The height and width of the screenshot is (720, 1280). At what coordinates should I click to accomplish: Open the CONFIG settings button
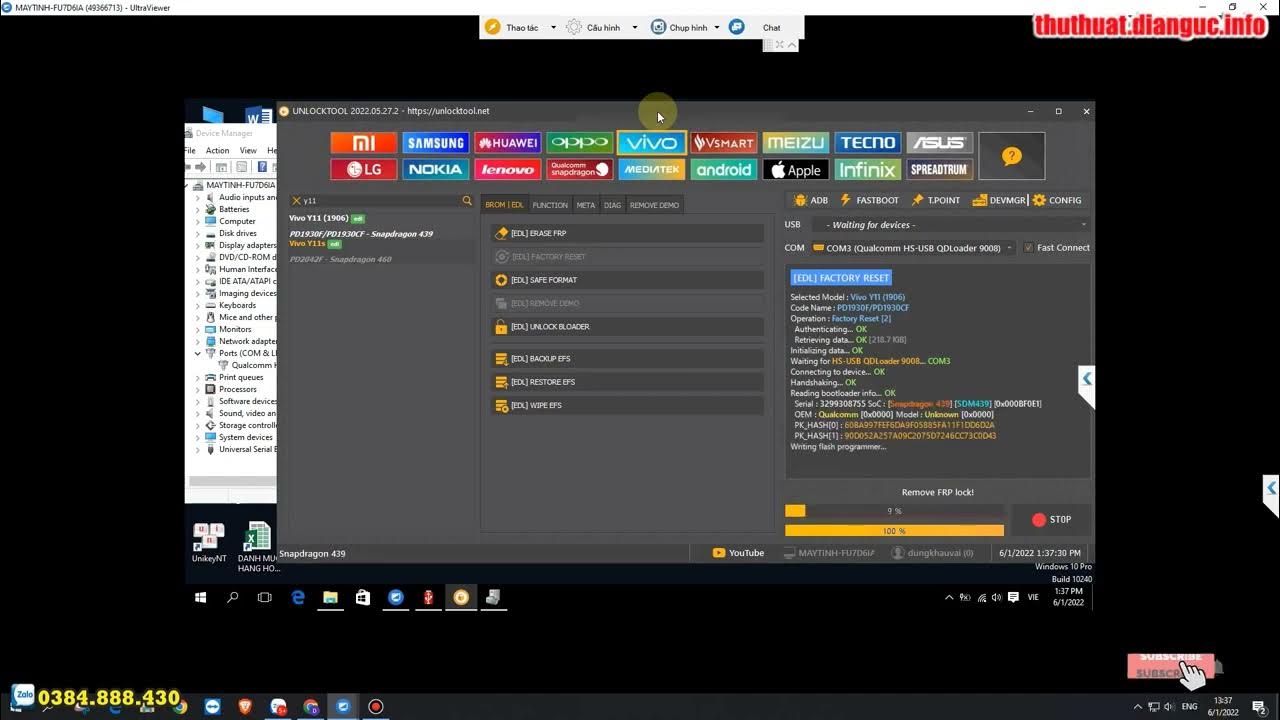tap(1057, 200)
